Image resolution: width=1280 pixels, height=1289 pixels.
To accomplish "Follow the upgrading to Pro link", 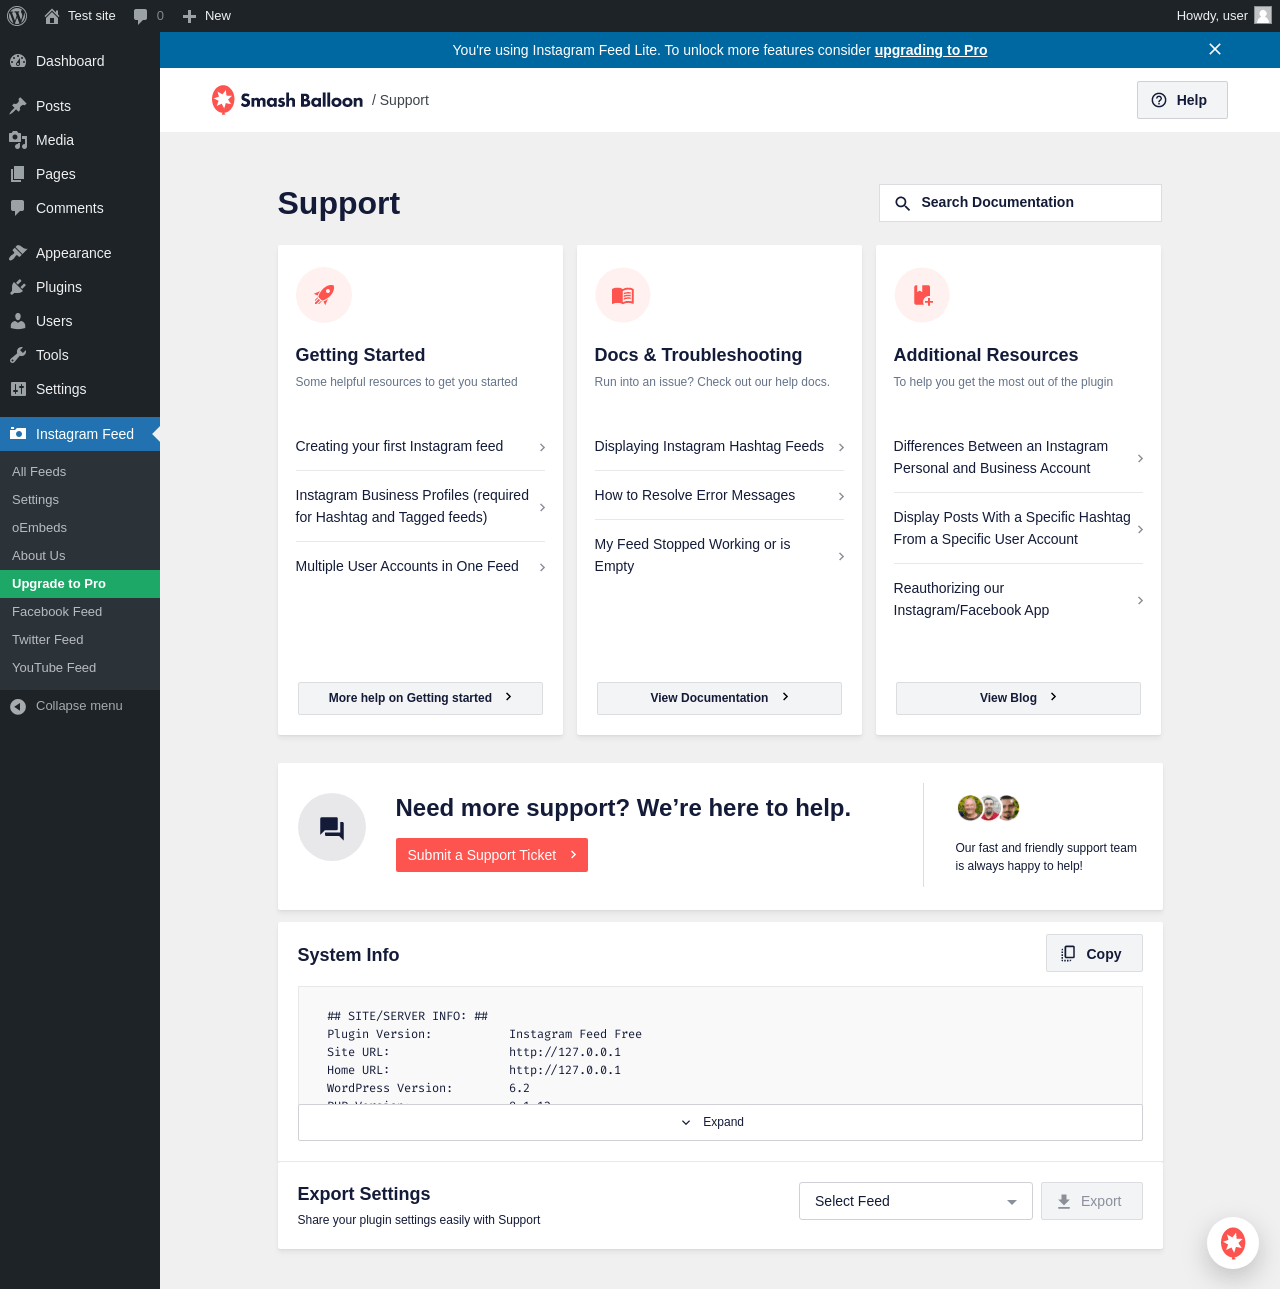I will click(931, 50).
